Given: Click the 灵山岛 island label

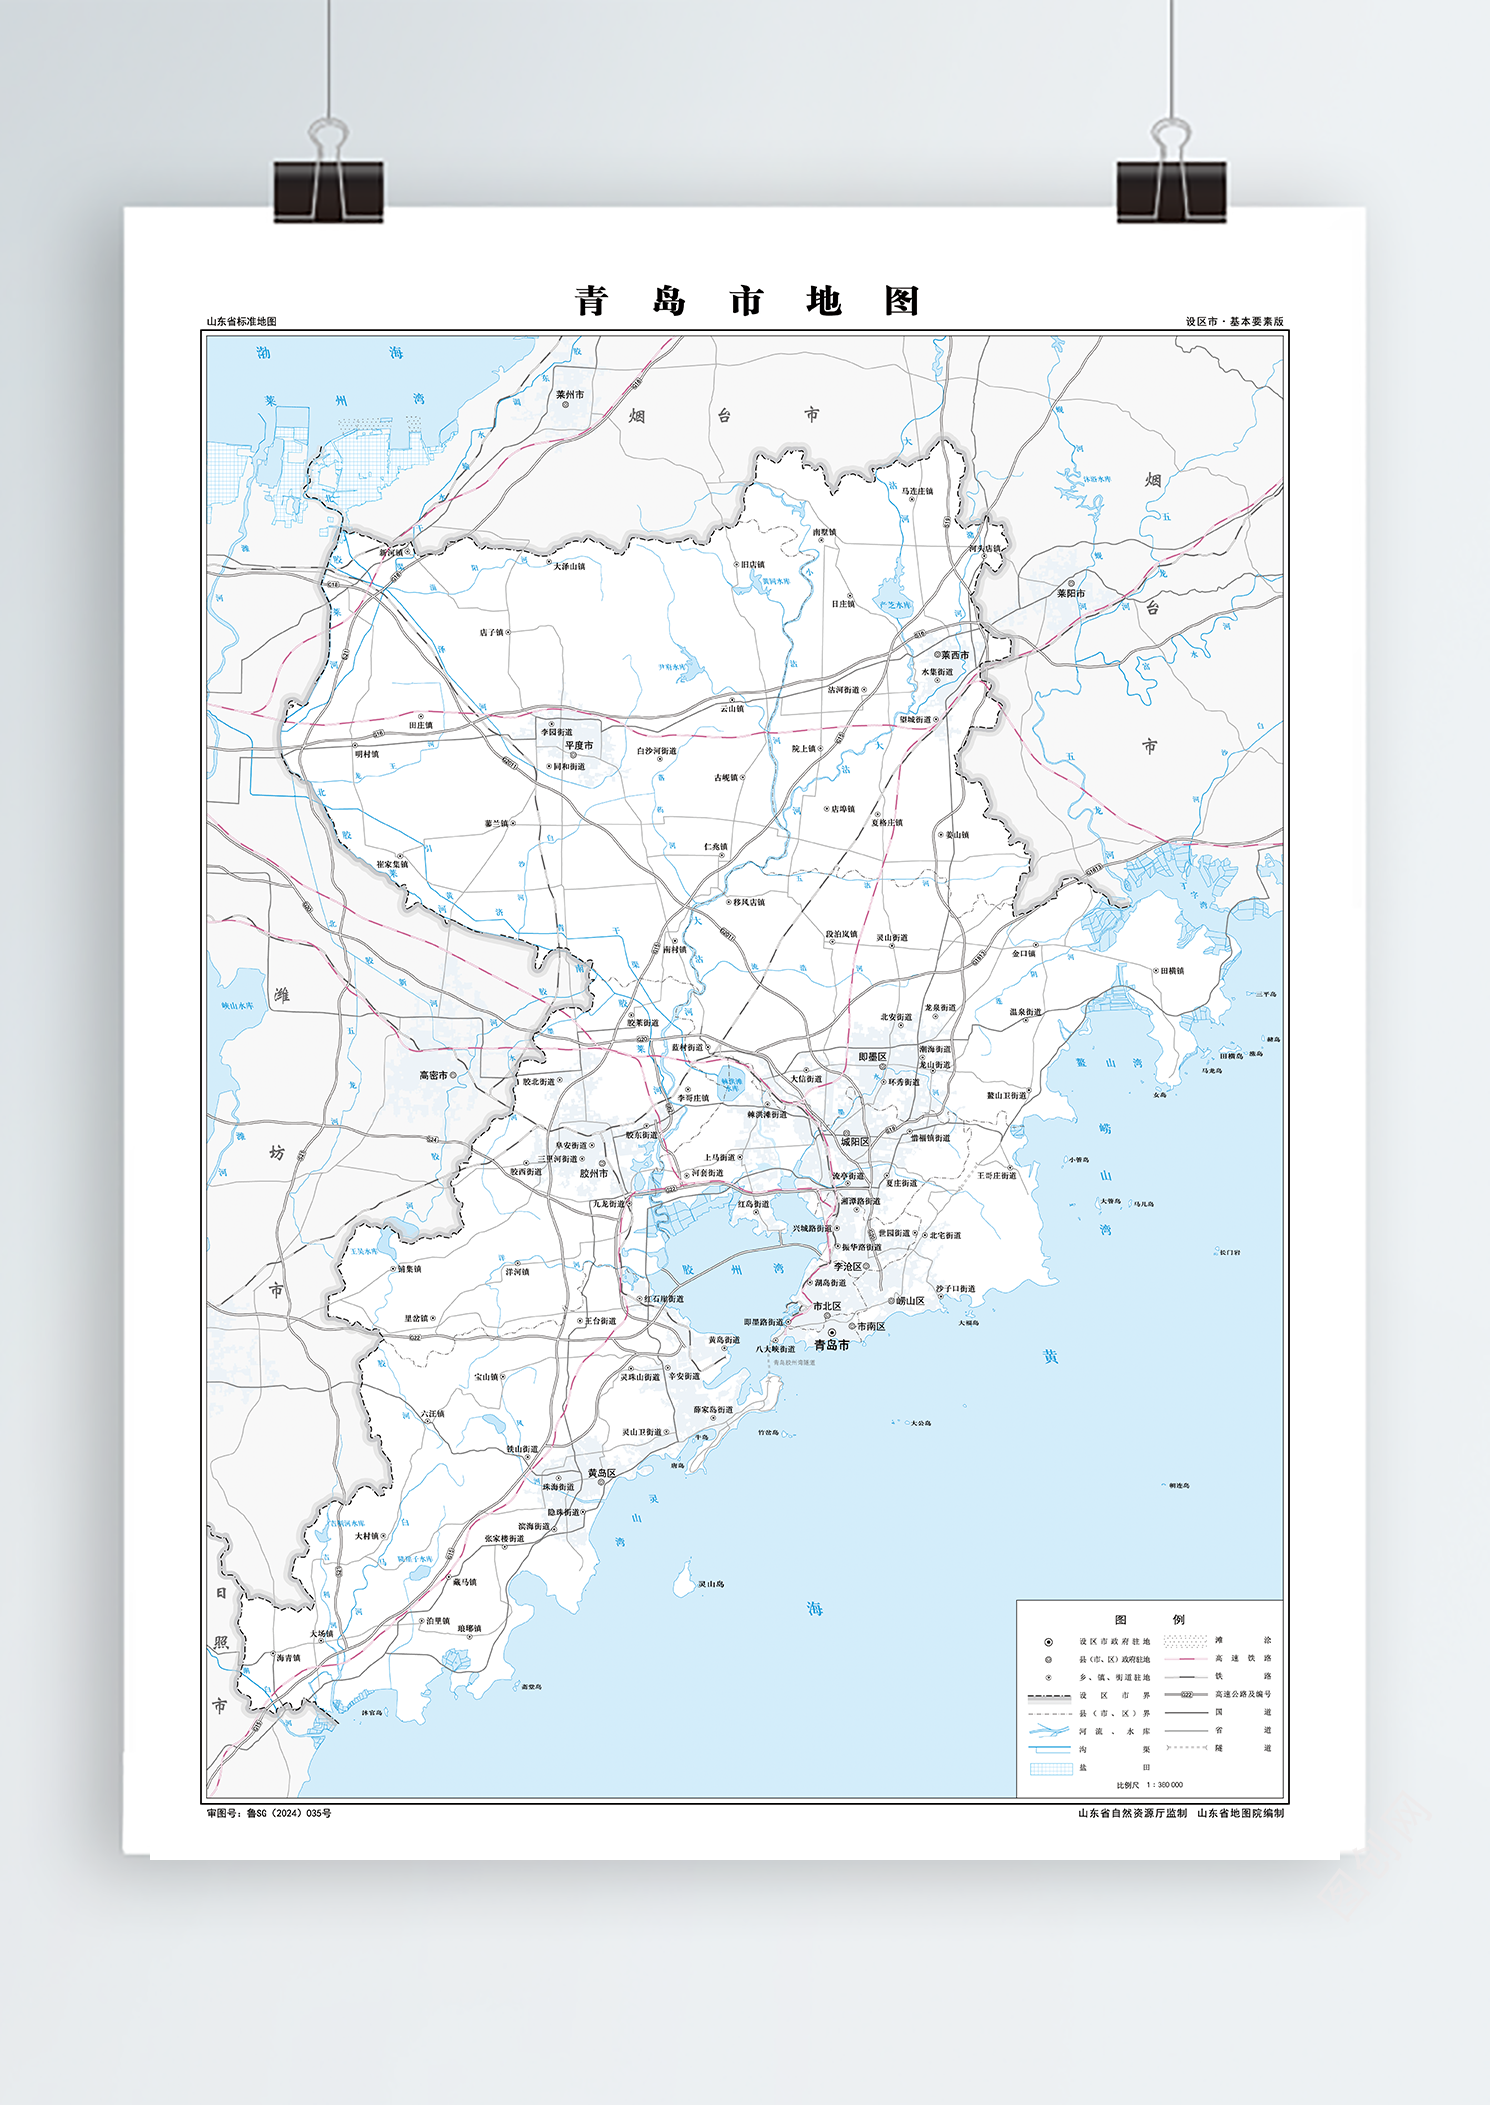Looking at the screenshot, I should click(712, 1584).
